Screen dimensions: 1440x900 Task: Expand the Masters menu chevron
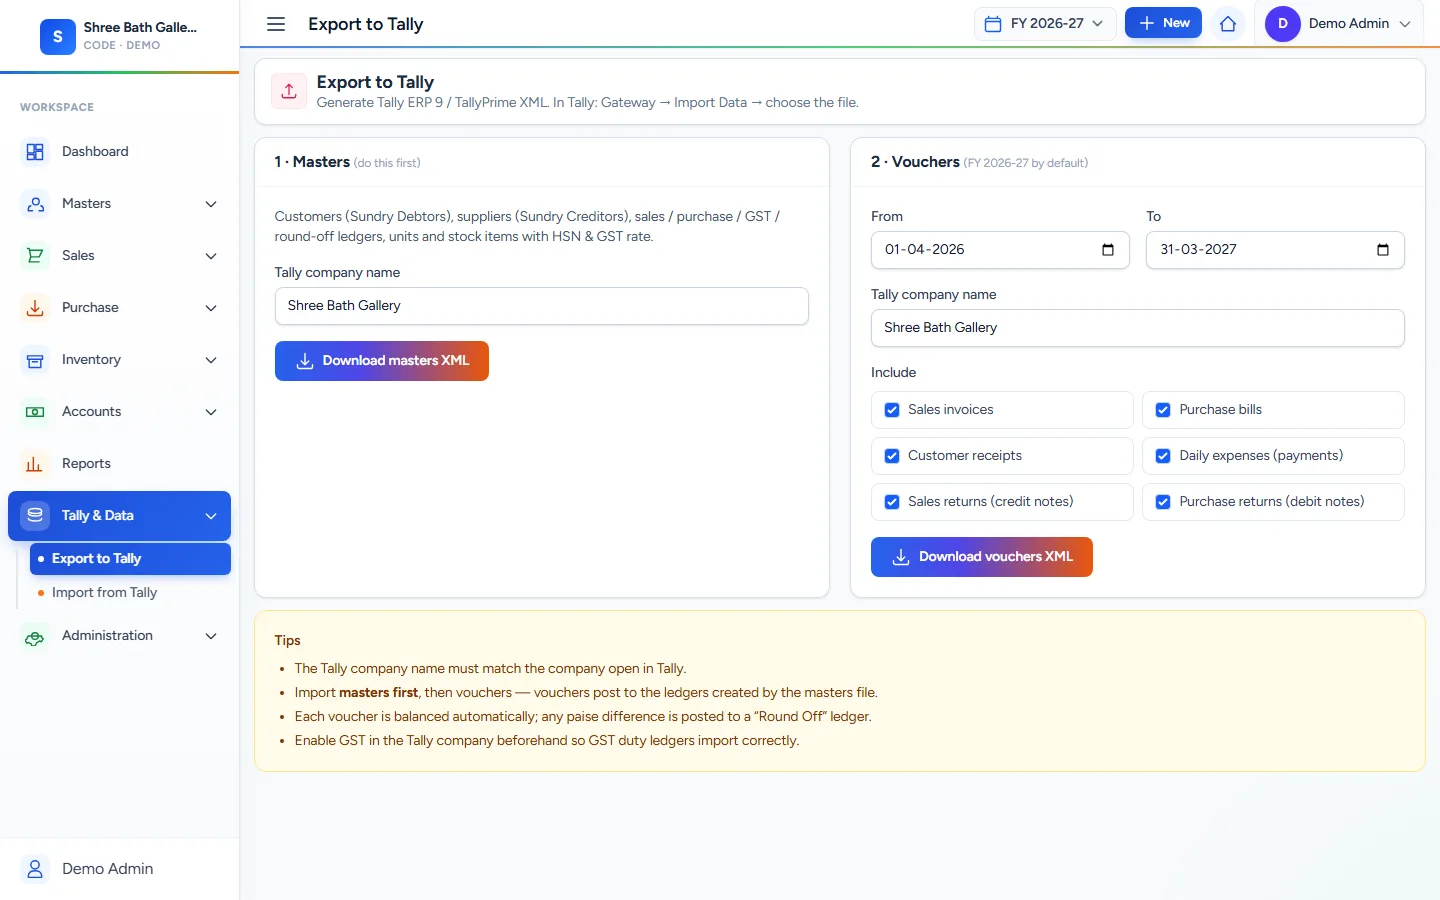point(211,204)
